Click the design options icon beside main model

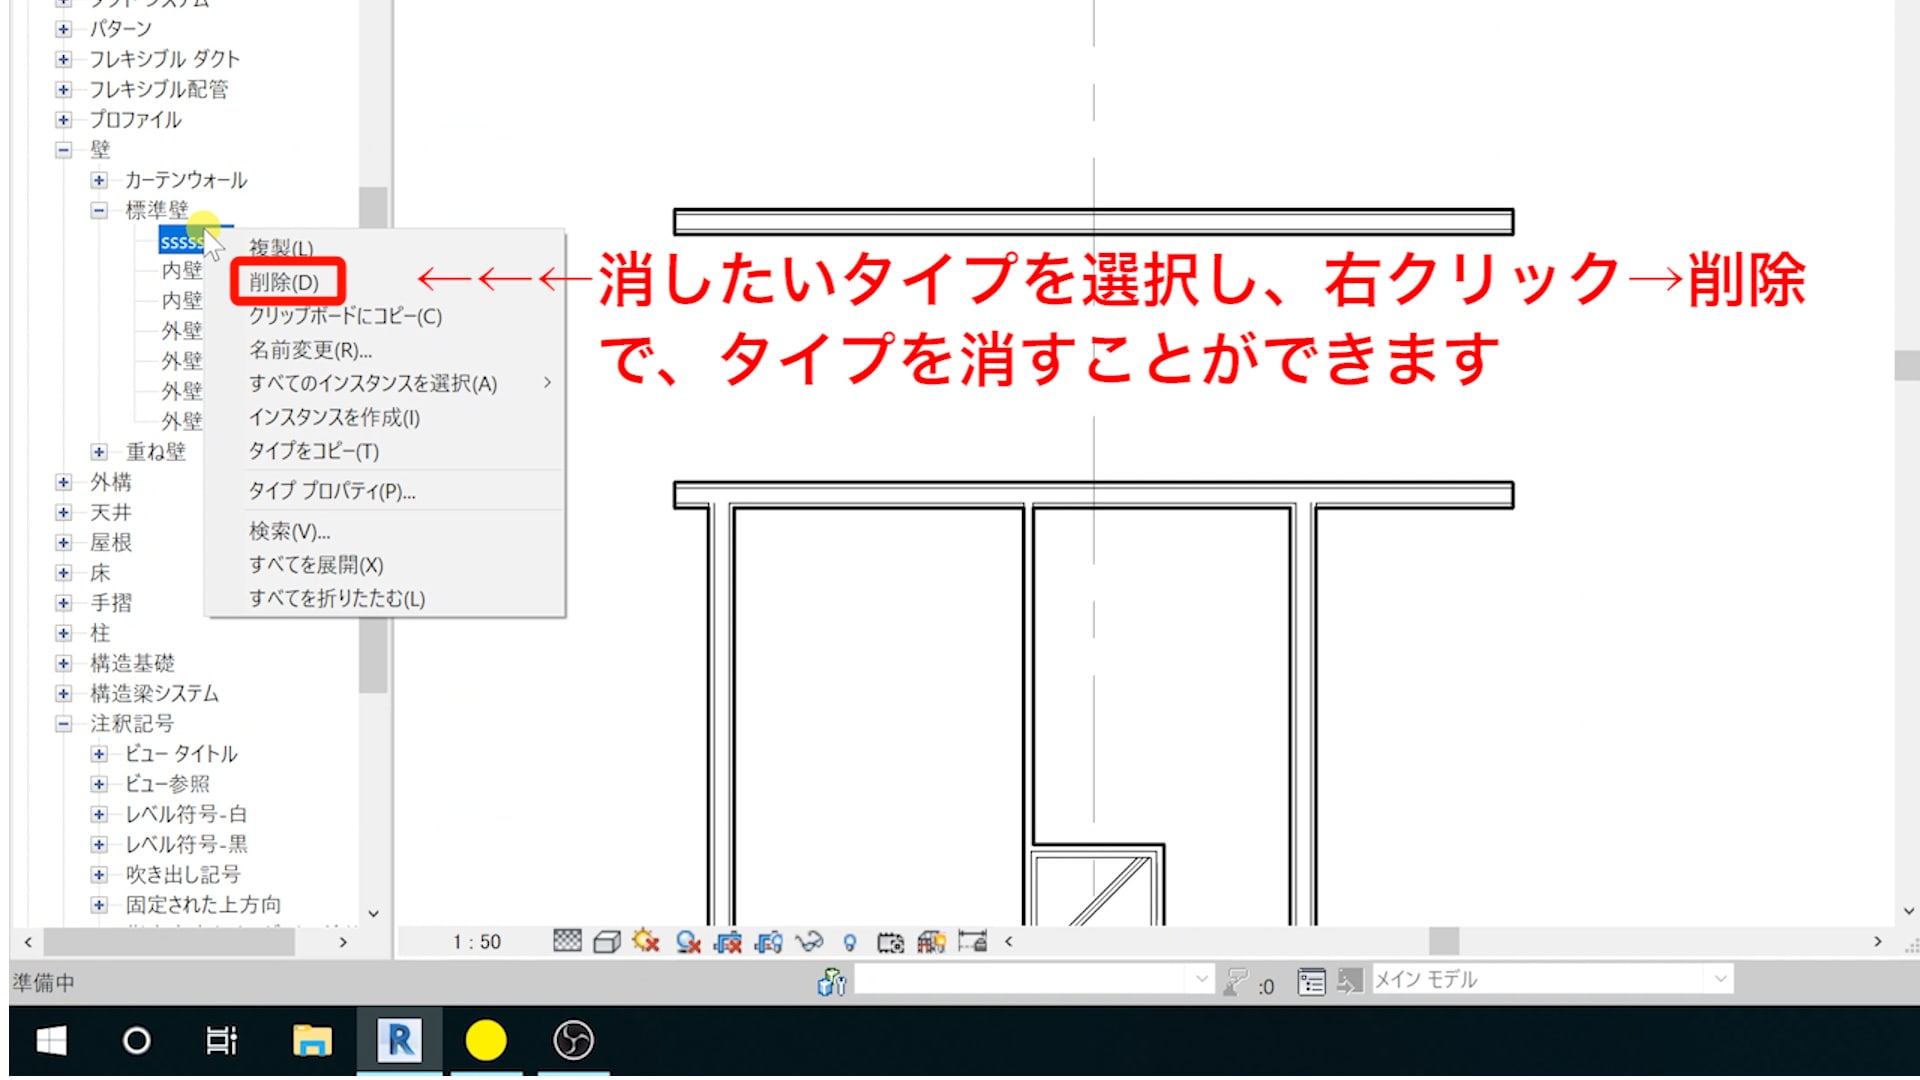1311,983
